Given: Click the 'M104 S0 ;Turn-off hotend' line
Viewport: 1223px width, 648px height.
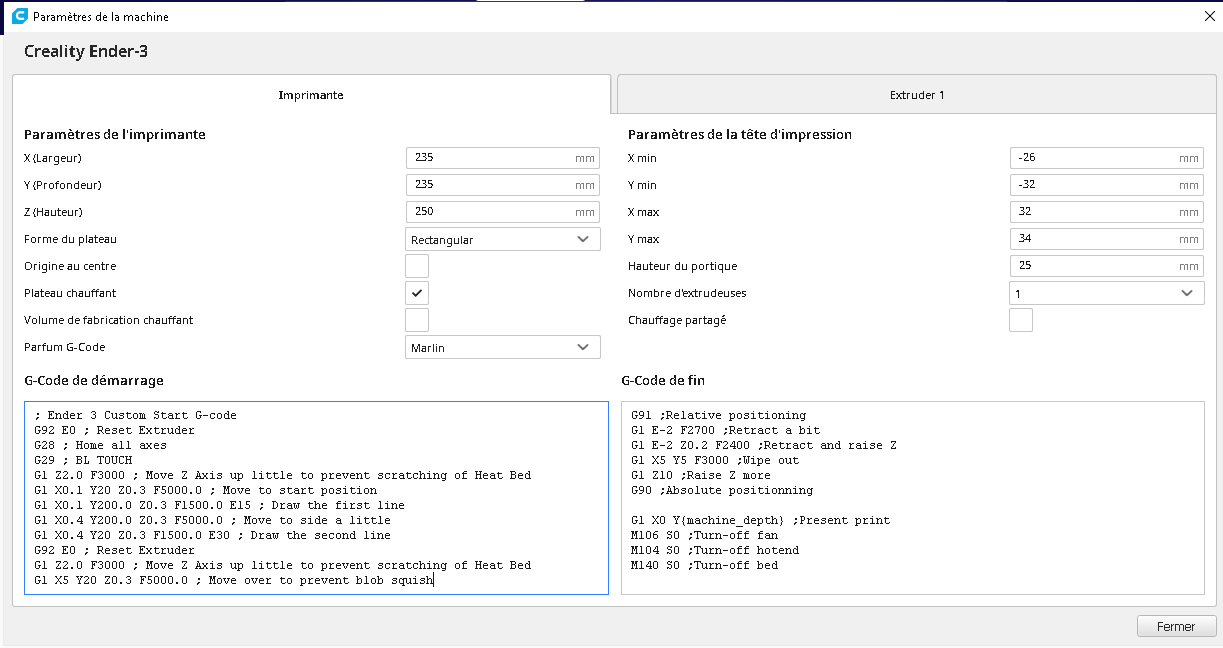Looking at the screenshot, I should (715, 550).
